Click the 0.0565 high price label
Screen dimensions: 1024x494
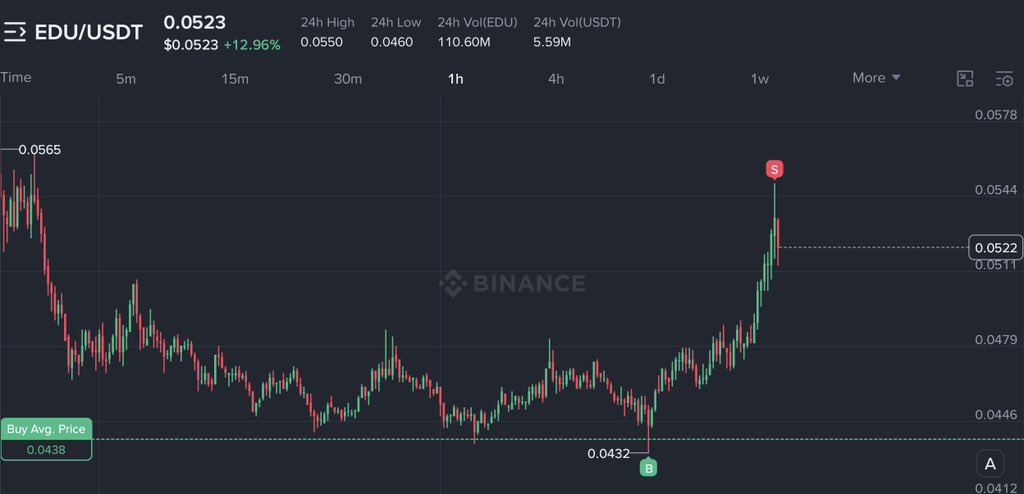pos(40,150)
